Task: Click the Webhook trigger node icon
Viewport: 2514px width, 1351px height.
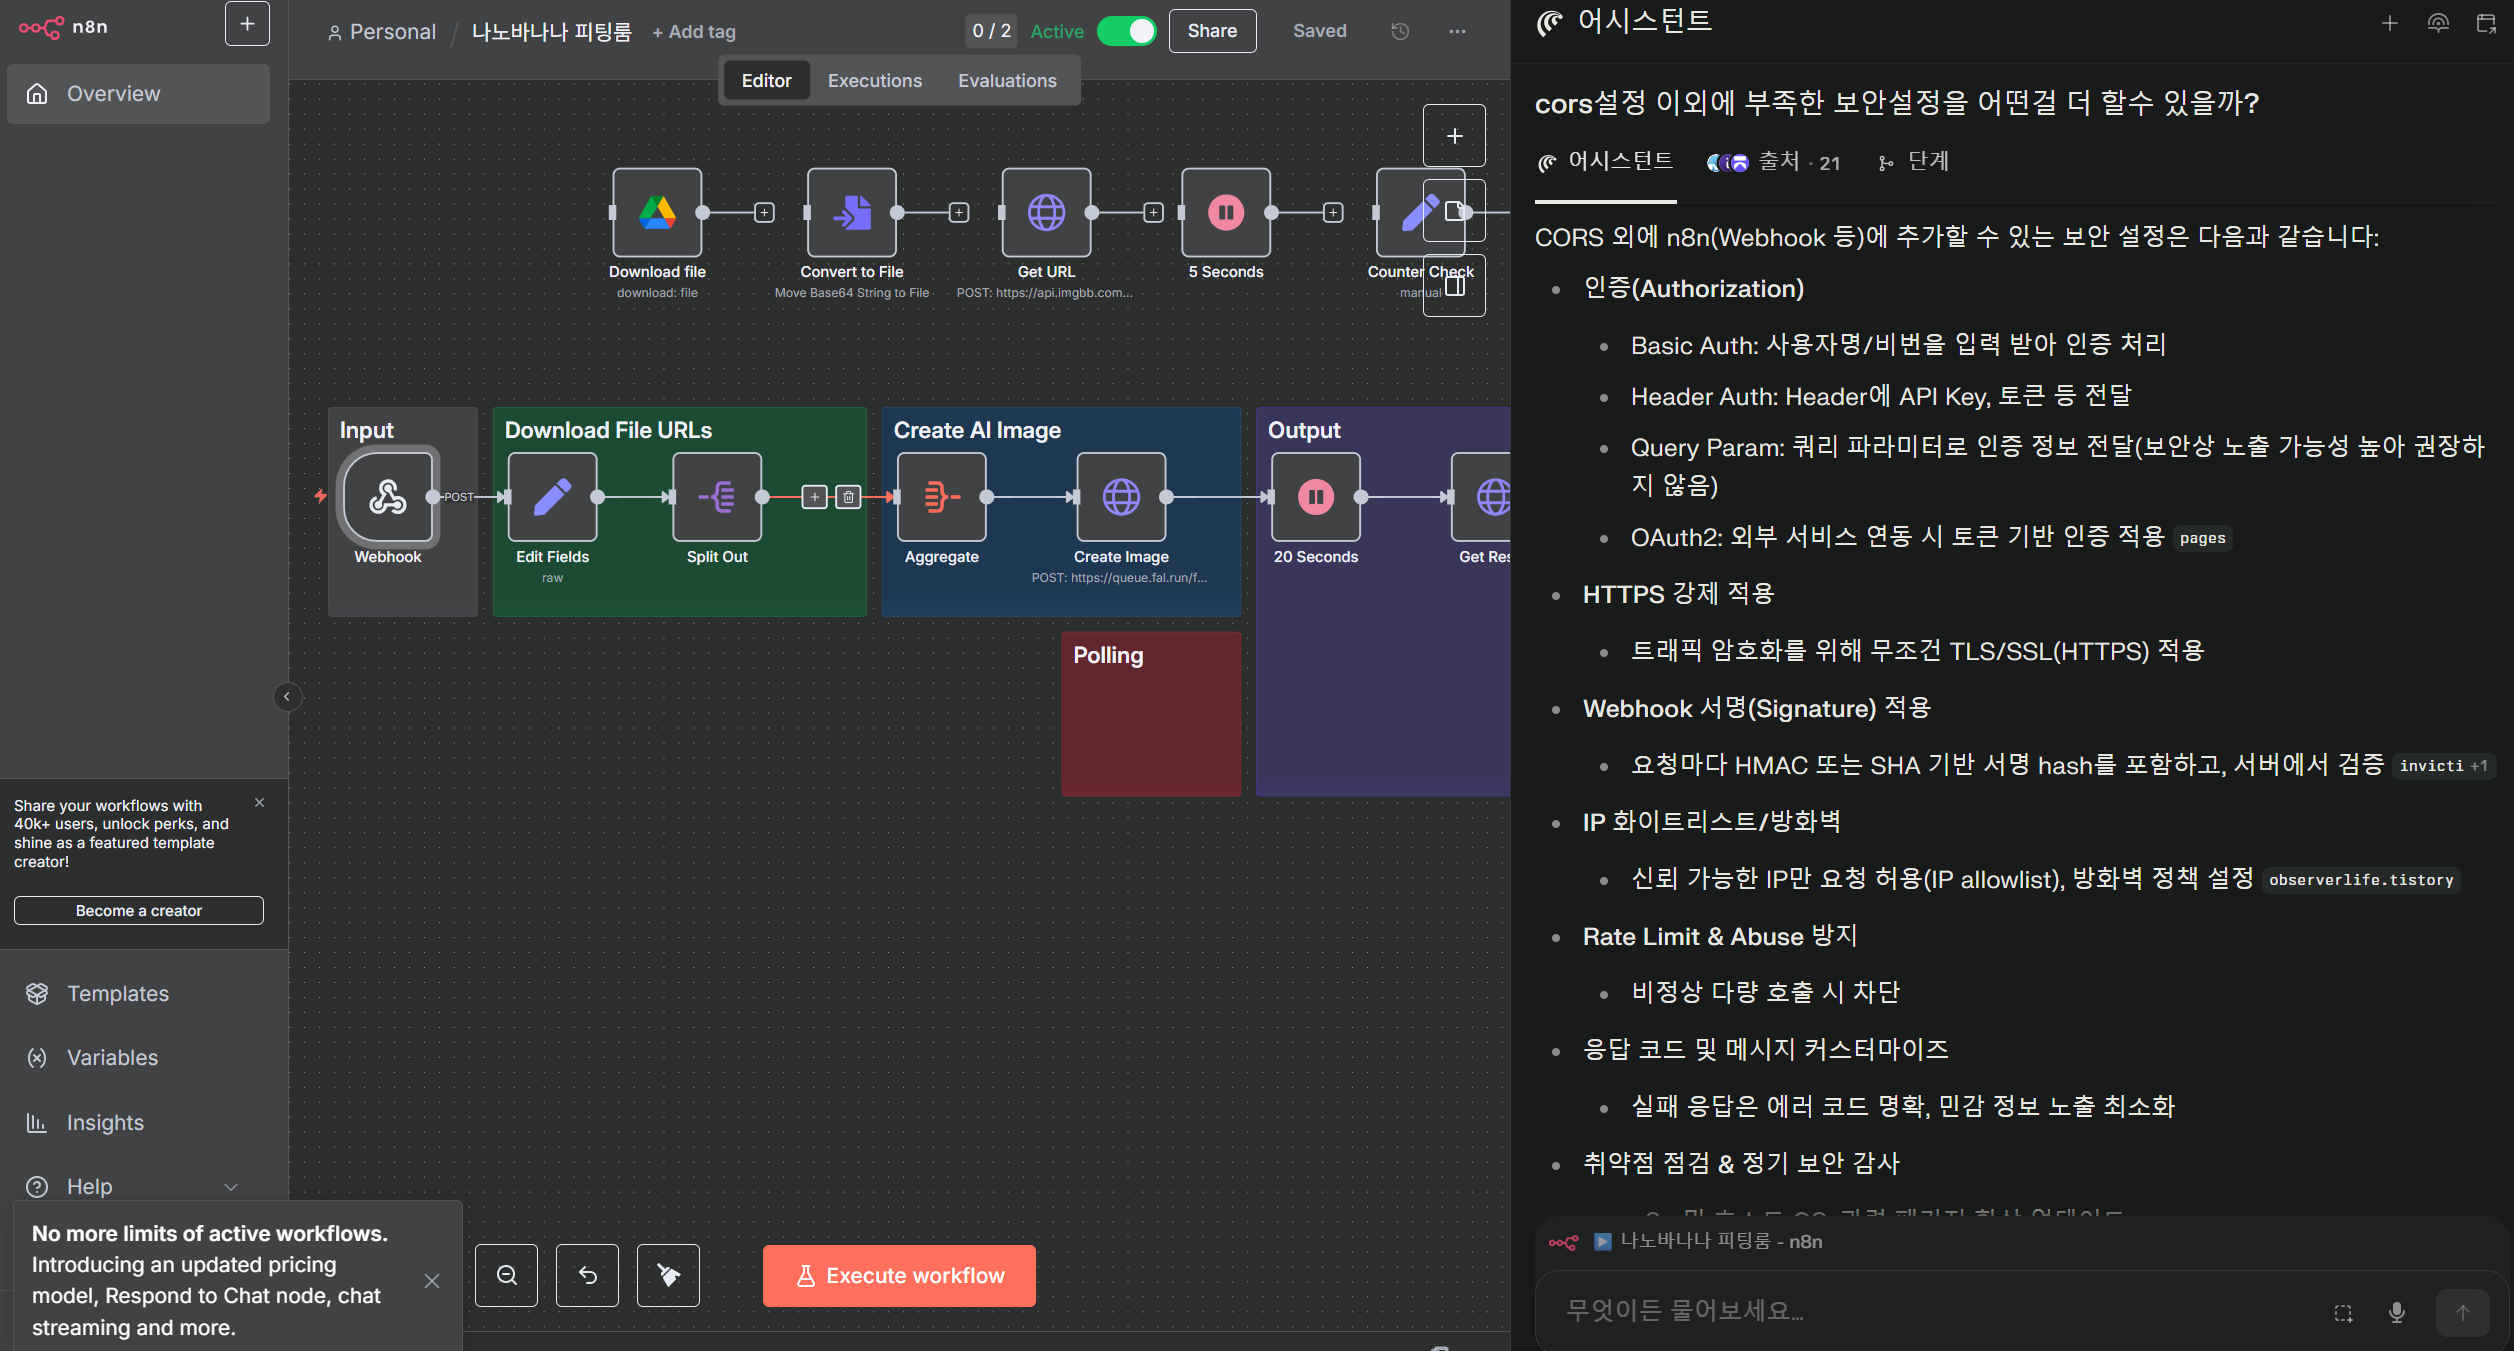Action: [388, 497]
